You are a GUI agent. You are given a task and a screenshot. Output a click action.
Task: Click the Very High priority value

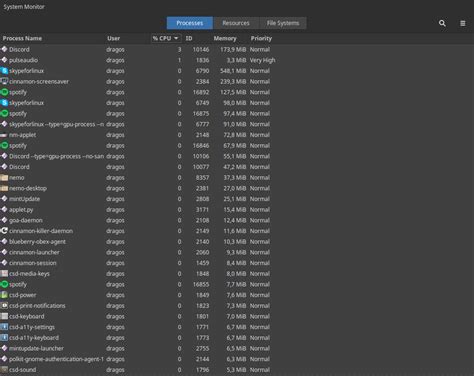click(263, 60)
